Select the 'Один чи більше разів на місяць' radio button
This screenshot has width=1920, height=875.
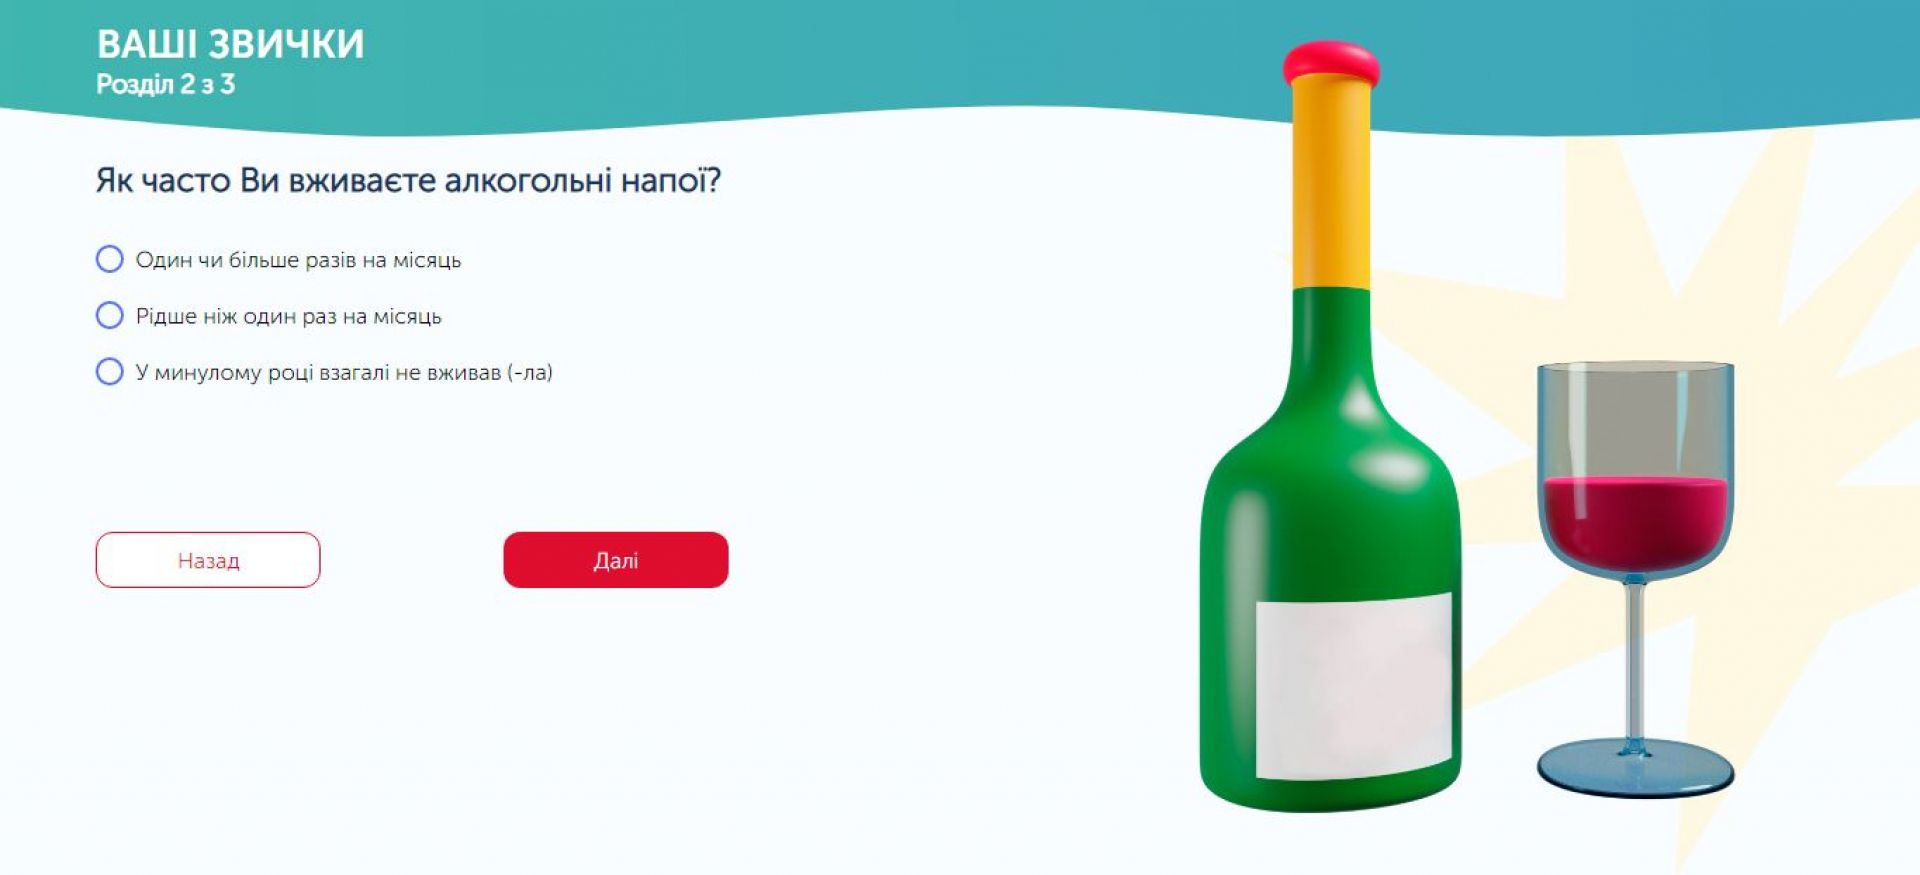tap(110, 260)
